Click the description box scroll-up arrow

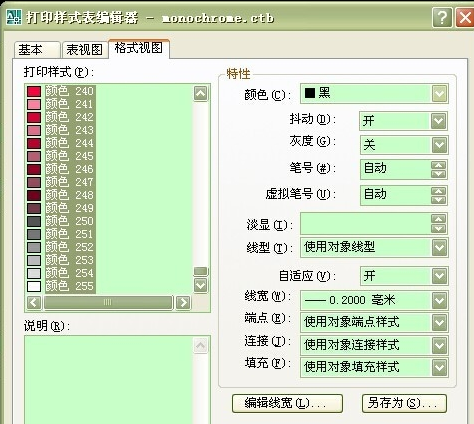[x=201, y=345]
